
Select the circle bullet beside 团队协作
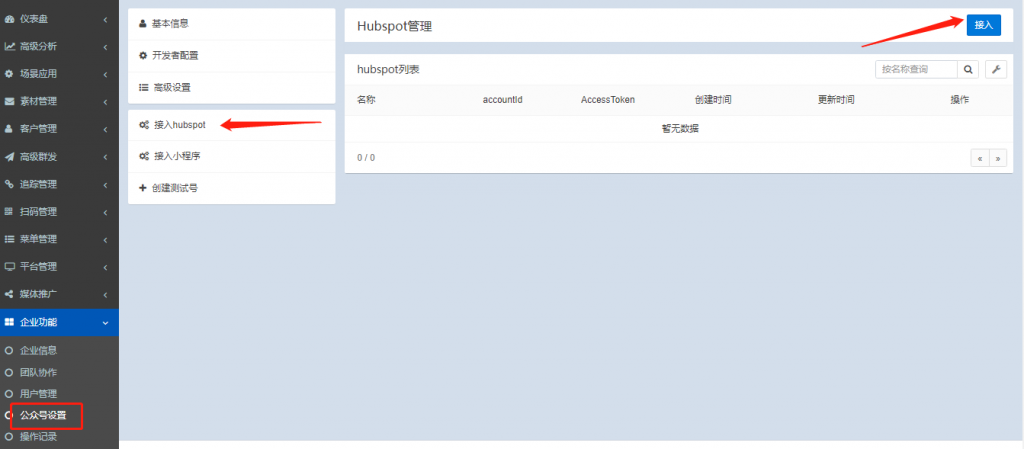click(x=9, y=373)
